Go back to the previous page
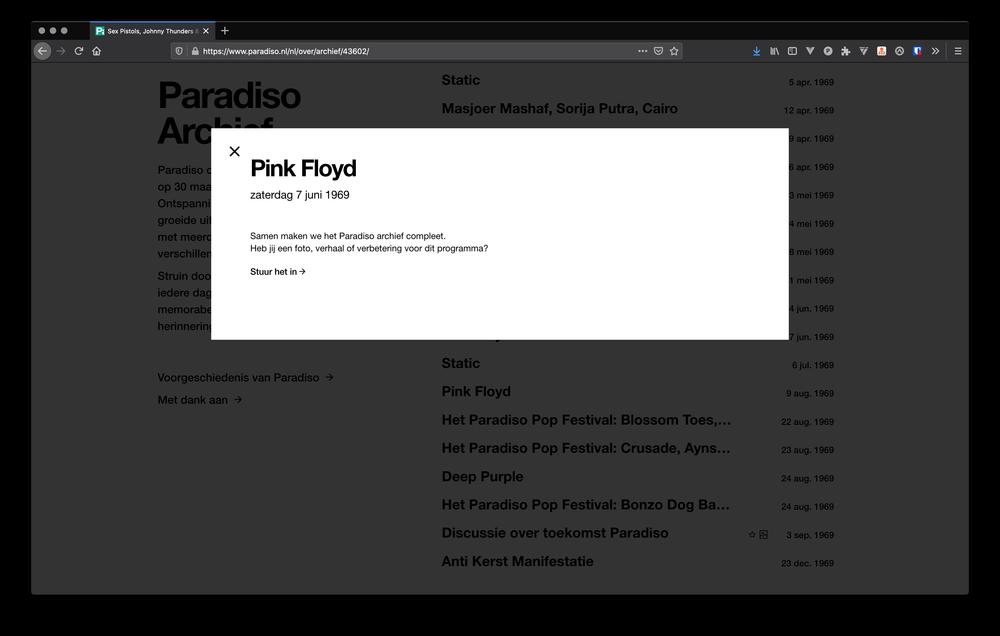 coord(42,51)
